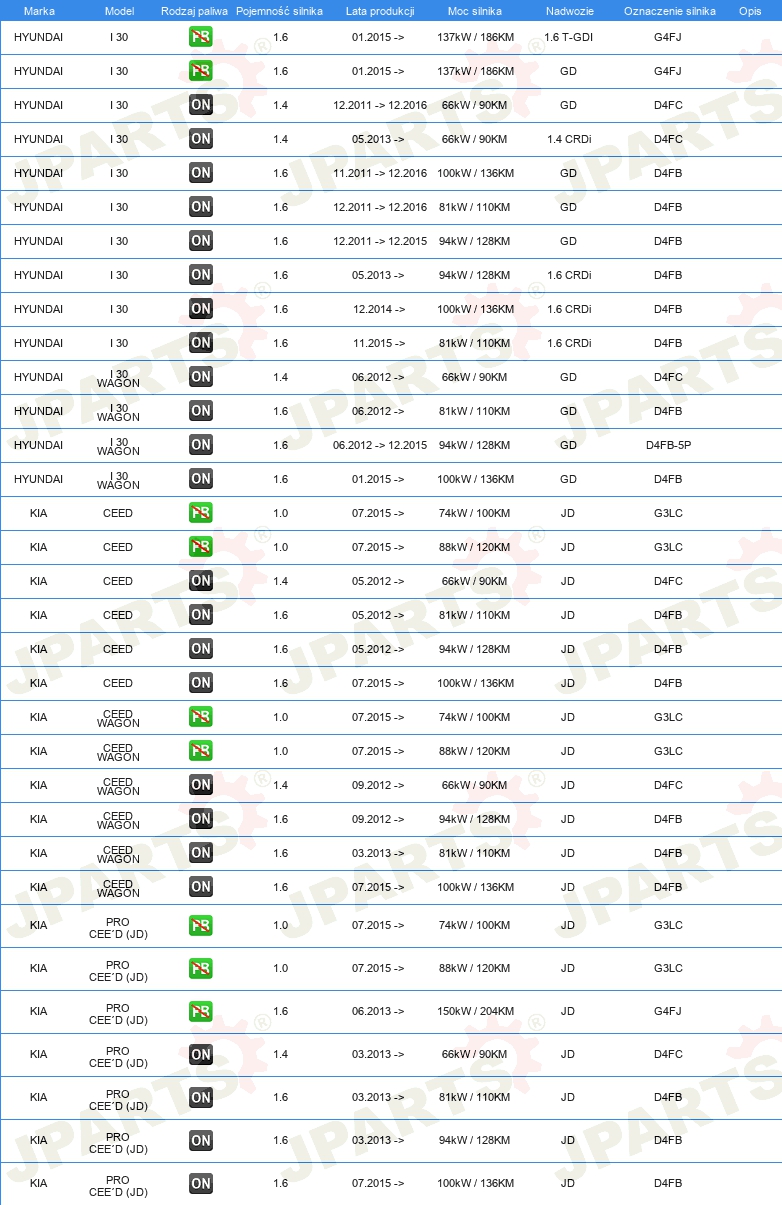The height and width of the screenshot is (1205, 782).
Task: Click the ON icon in the 11.2015 row
Action: point(201,343)
